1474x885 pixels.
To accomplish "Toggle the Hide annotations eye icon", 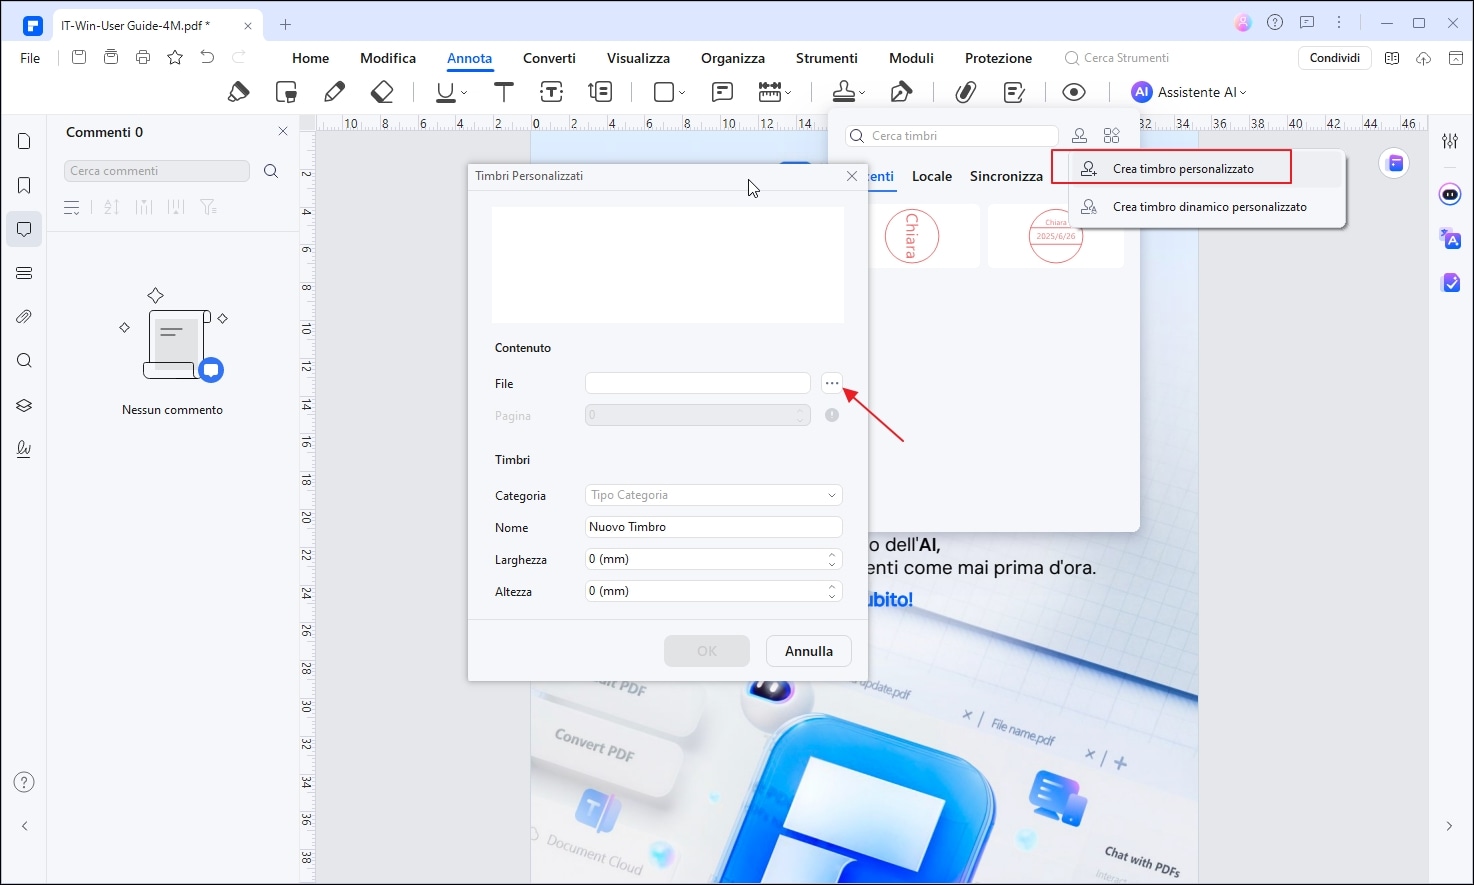I will 1074,92.
